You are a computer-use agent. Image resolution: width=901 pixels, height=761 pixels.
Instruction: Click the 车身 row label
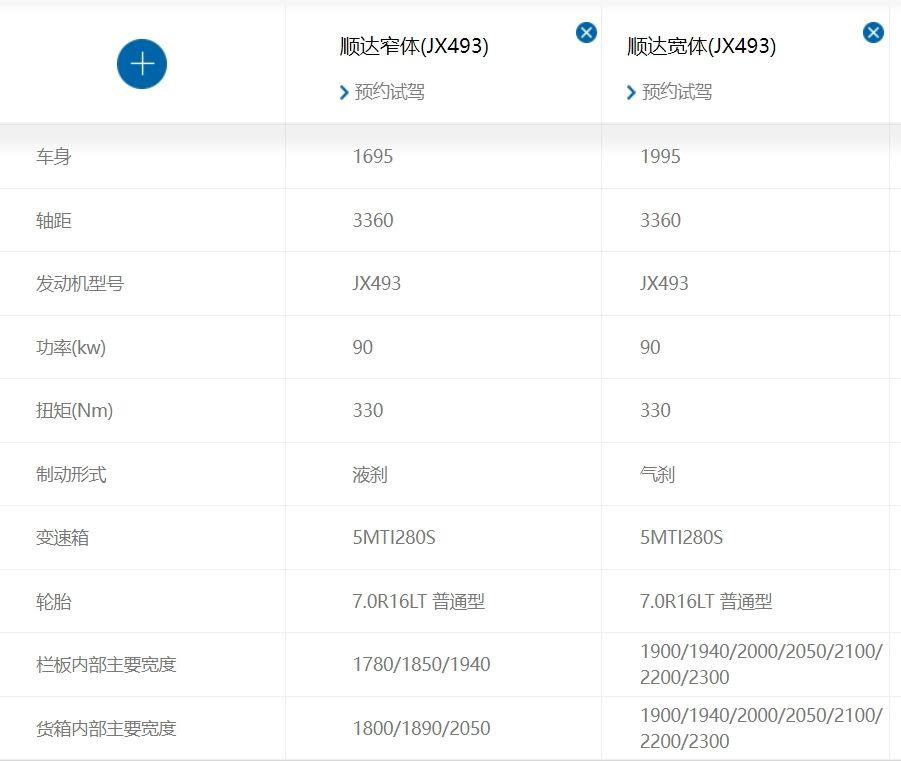pyautogui.click(x=53, y=156)
